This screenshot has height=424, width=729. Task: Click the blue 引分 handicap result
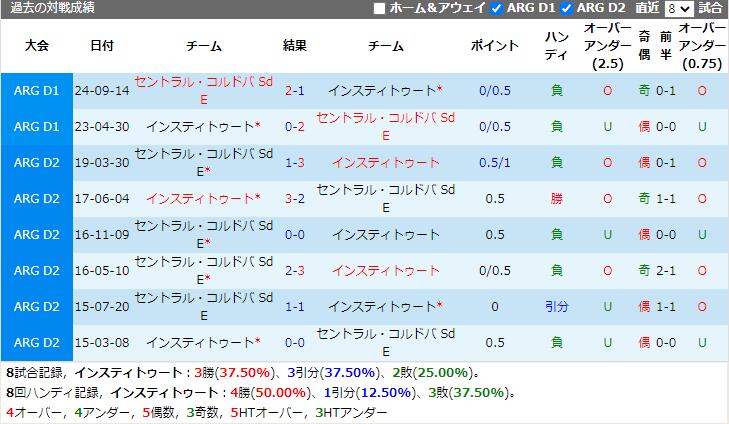coord(556,307)
